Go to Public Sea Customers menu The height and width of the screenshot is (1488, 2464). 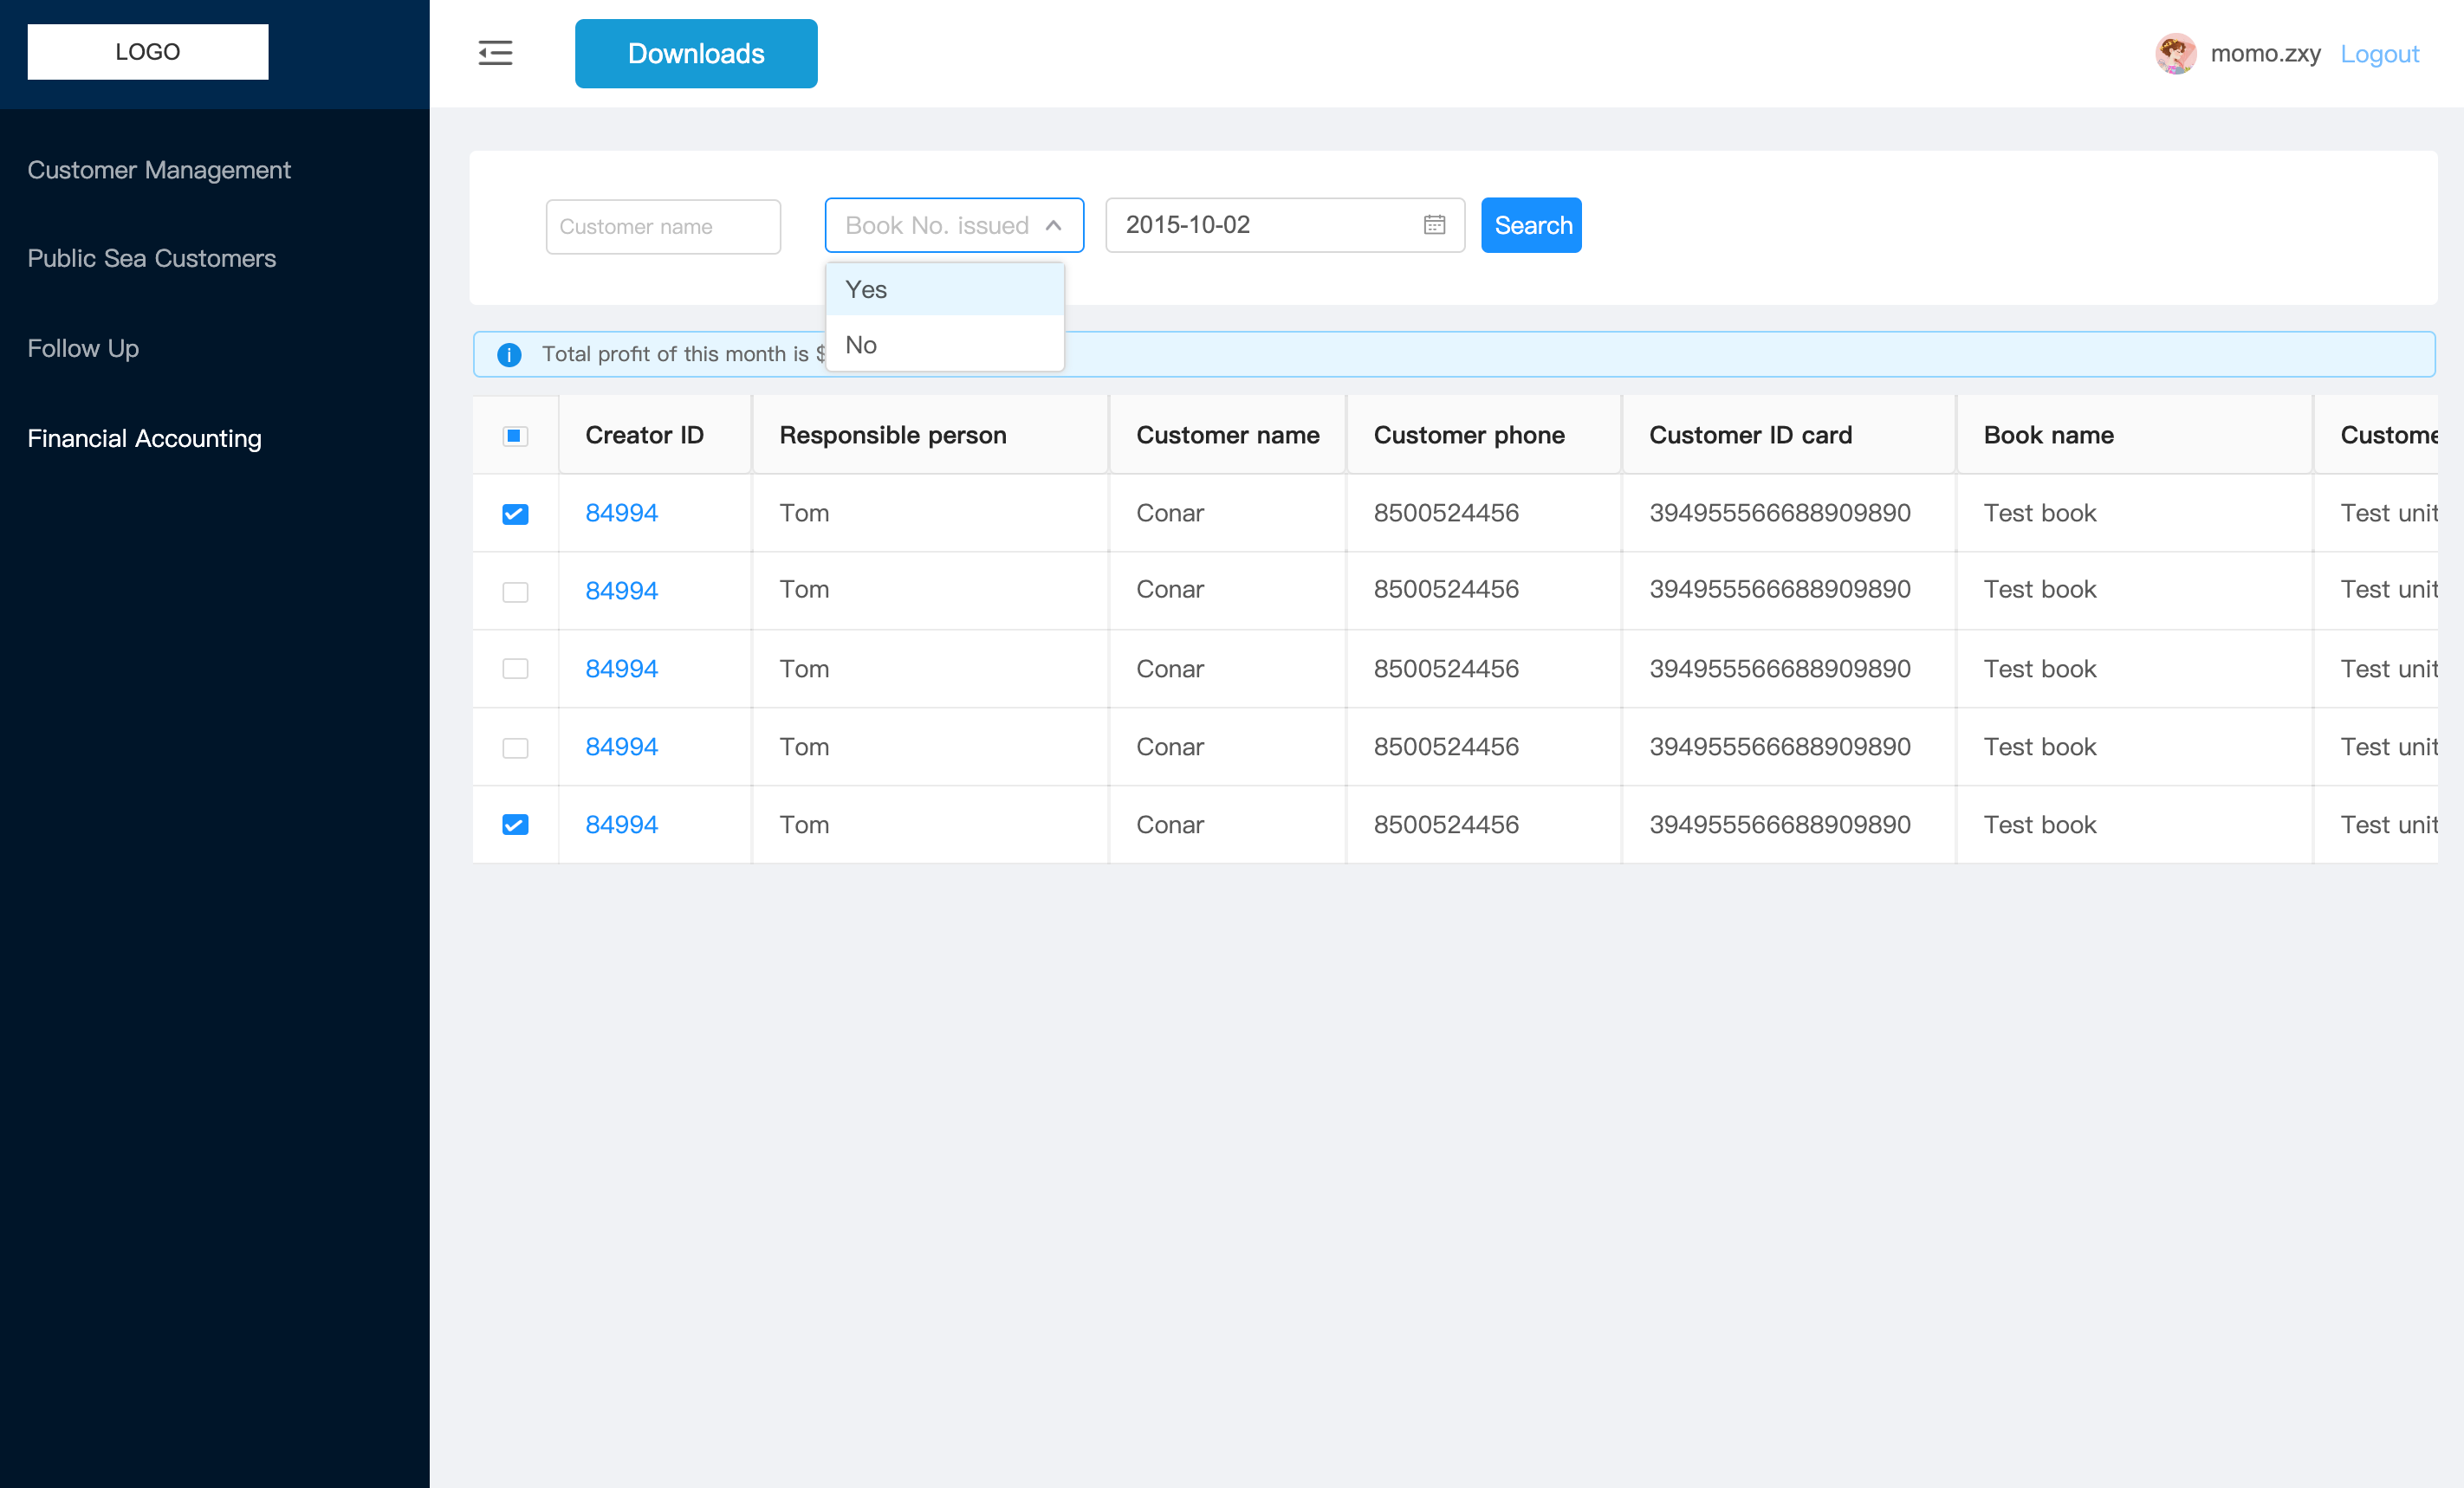tap(152, 258)
